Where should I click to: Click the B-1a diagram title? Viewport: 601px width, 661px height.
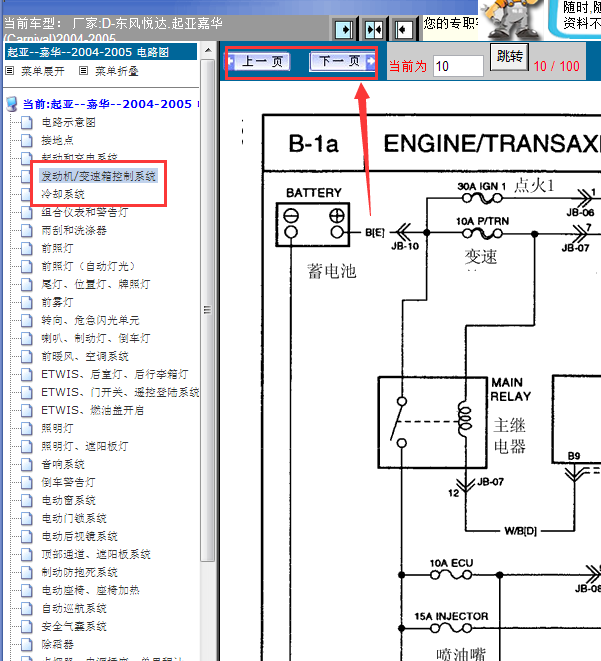tap(314, 143)
